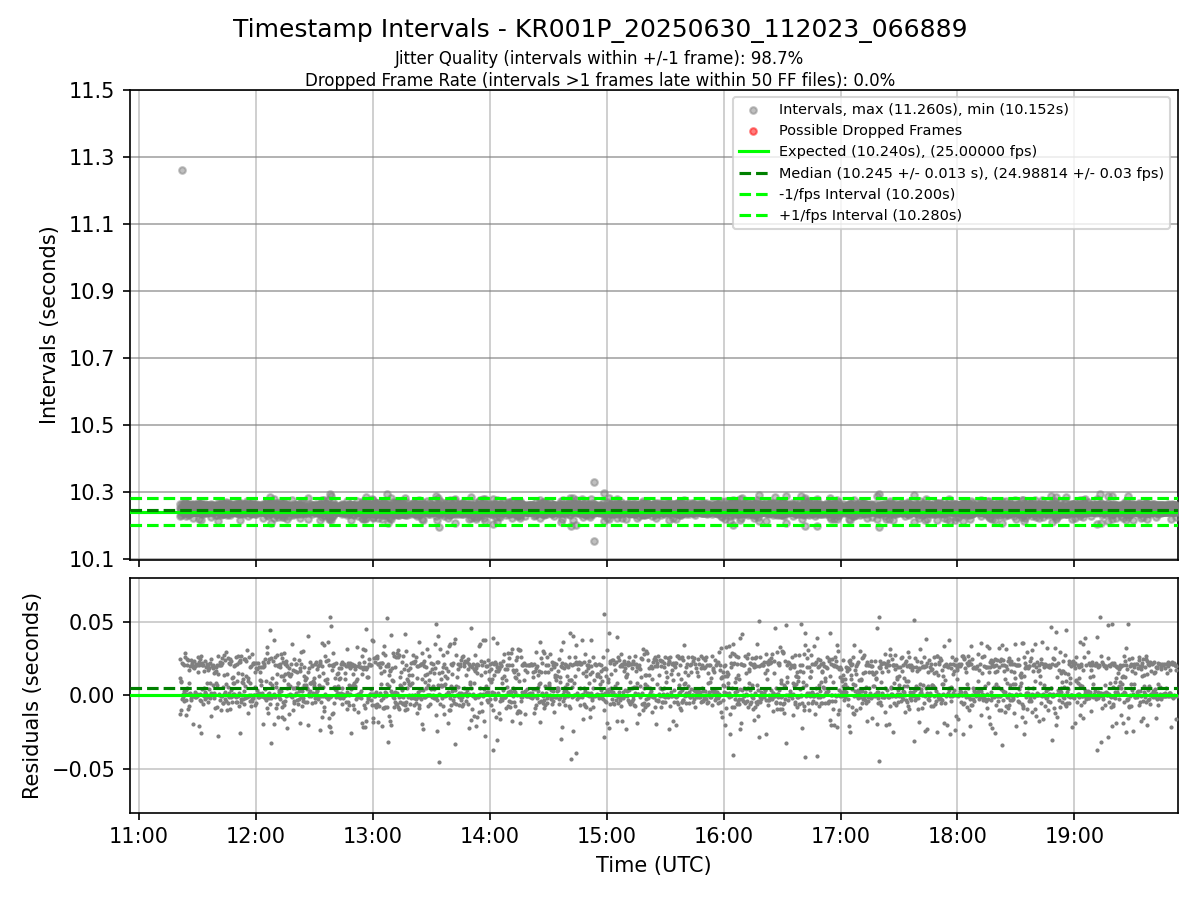
Task: Click legend entry "Expected (10.240s), (25.00000 fps)"
Action: pos(908,151)
